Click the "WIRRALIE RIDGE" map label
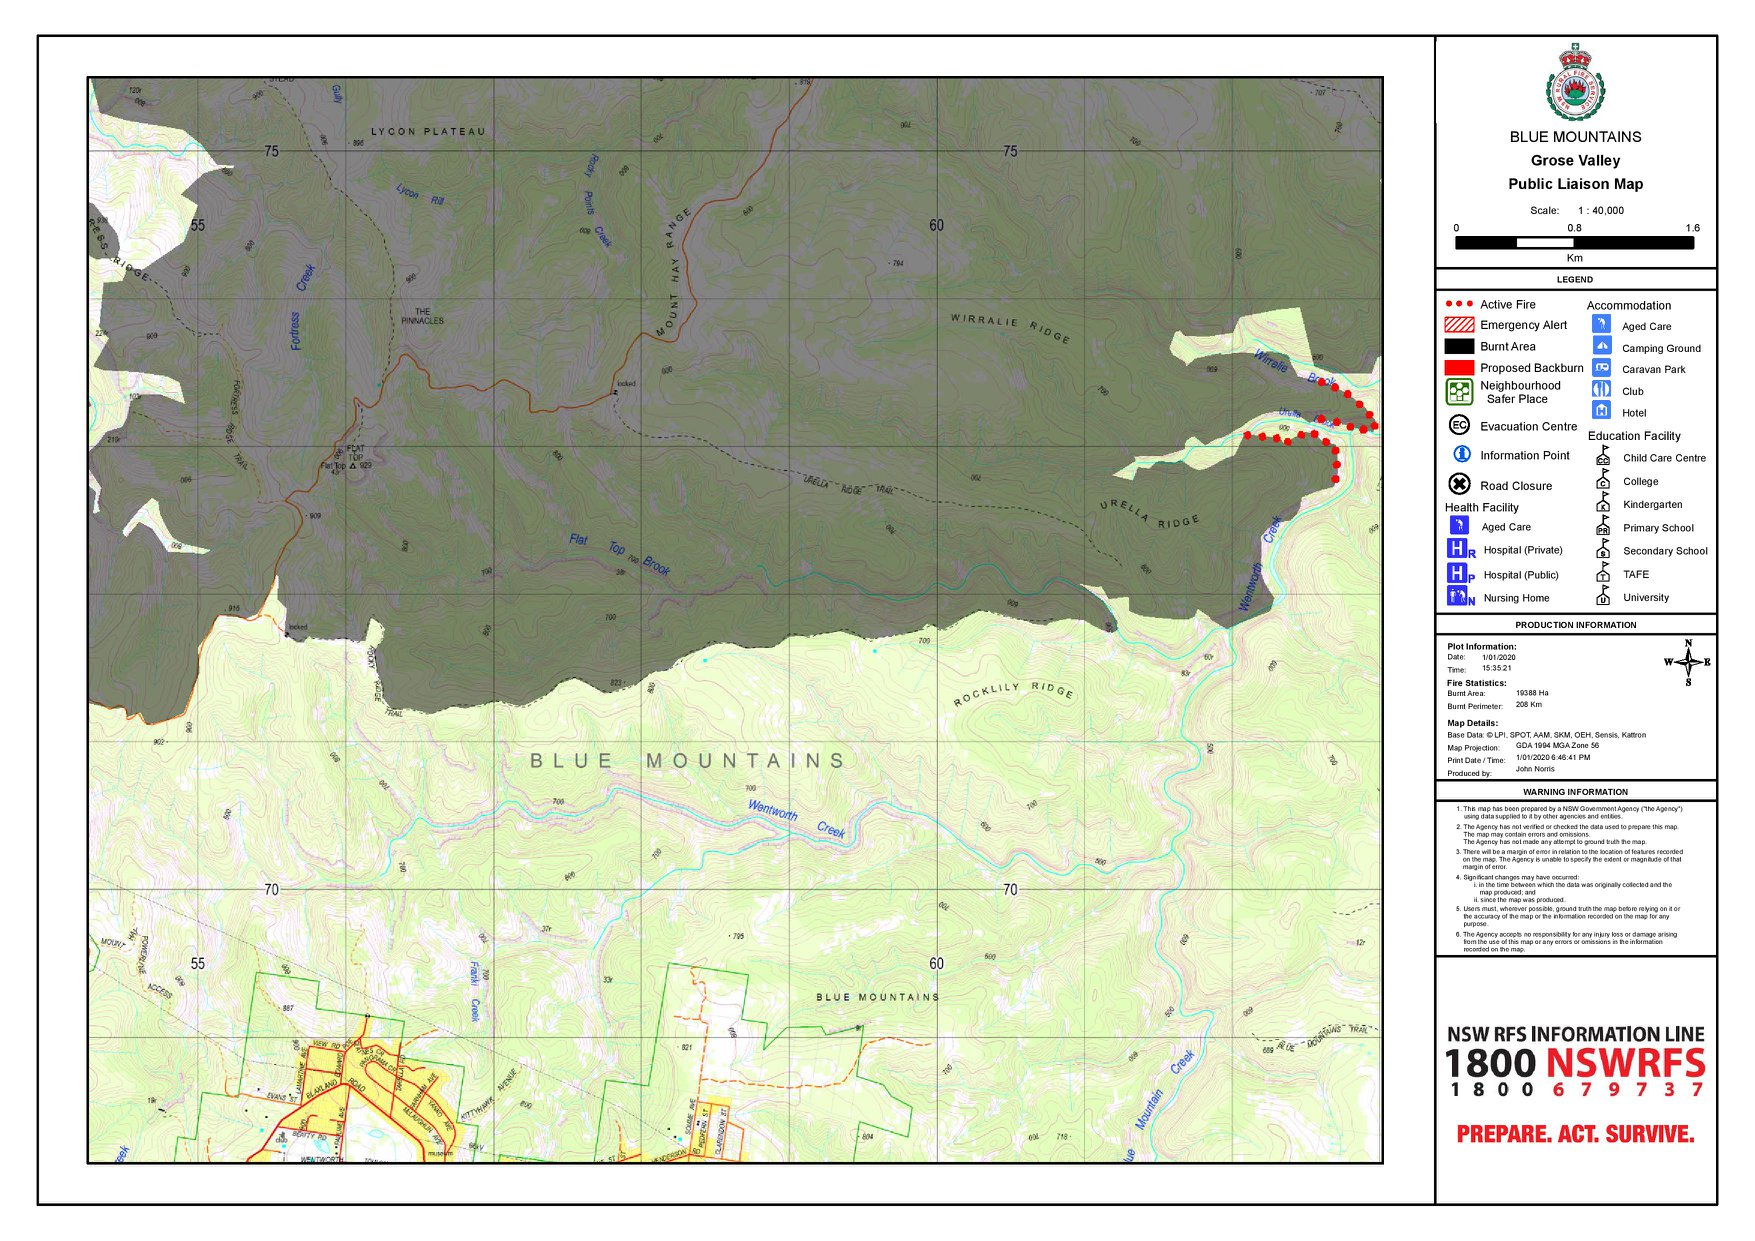The image size is (1755, 1241). (x=1010, y=328)
